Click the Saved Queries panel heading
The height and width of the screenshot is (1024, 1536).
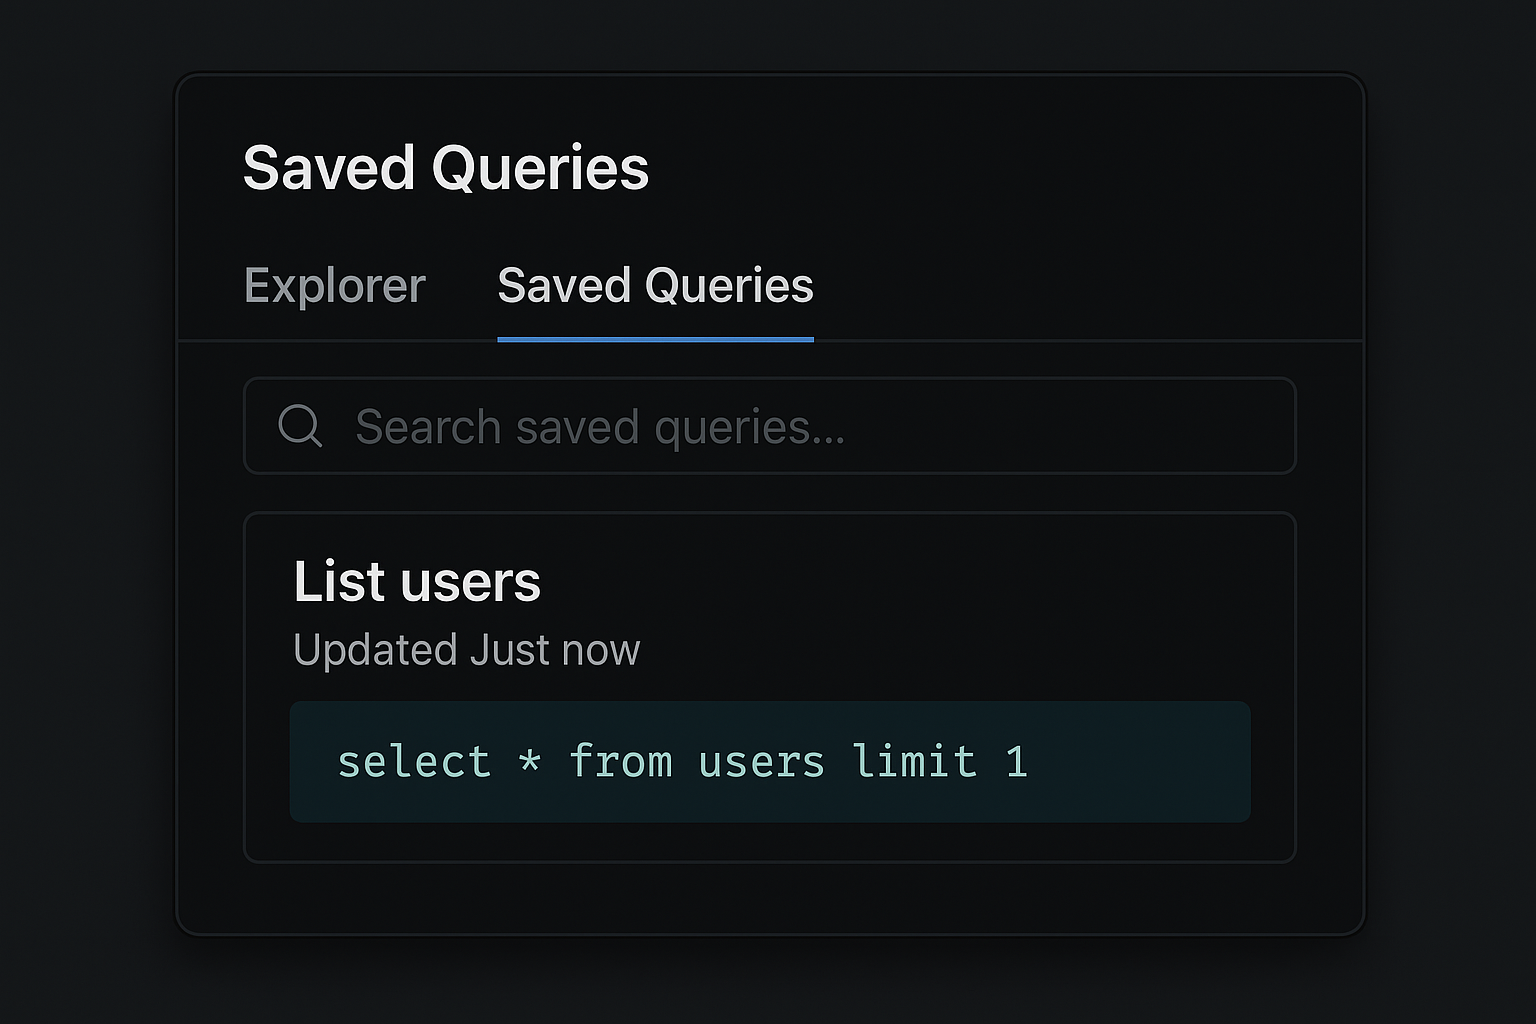click(x=446, y=167)
